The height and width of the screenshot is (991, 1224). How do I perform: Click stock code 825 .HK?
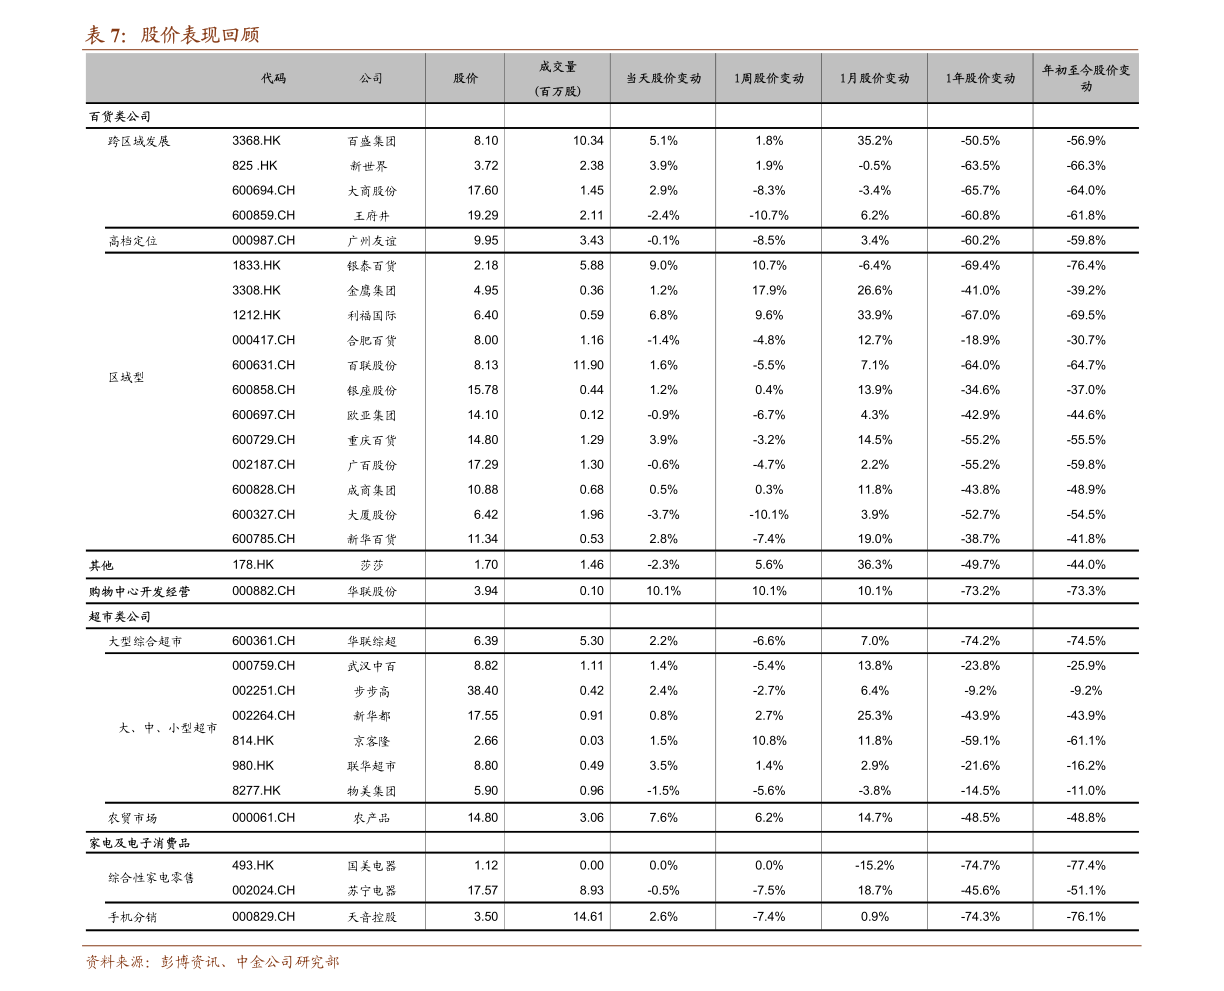point(254,166)
